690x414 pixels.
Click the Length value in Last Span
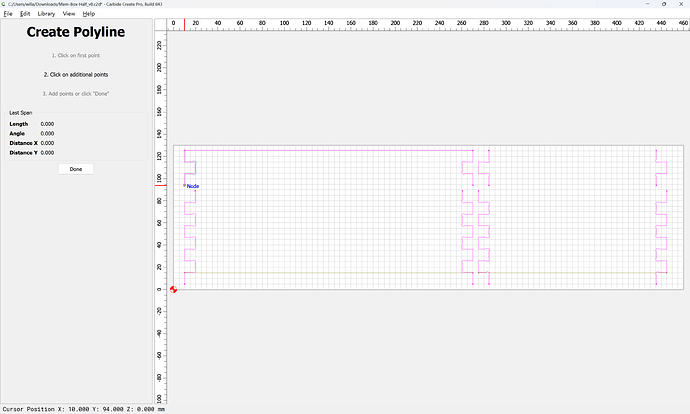[47, 124]
